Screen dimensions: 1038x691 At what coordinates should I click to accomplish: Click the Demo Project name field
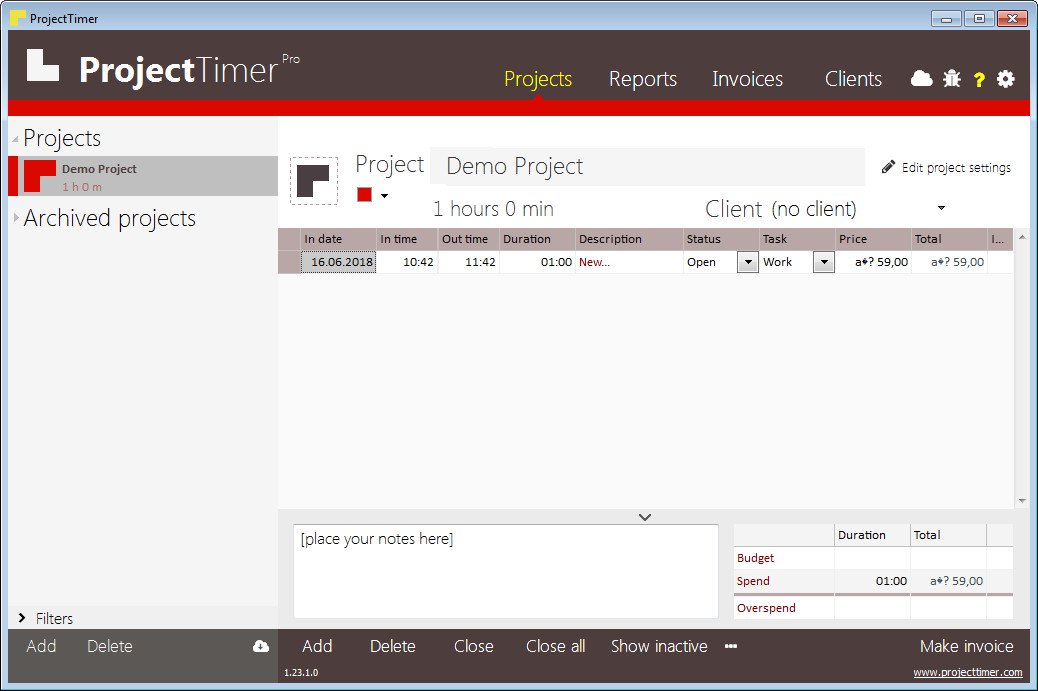647,166
